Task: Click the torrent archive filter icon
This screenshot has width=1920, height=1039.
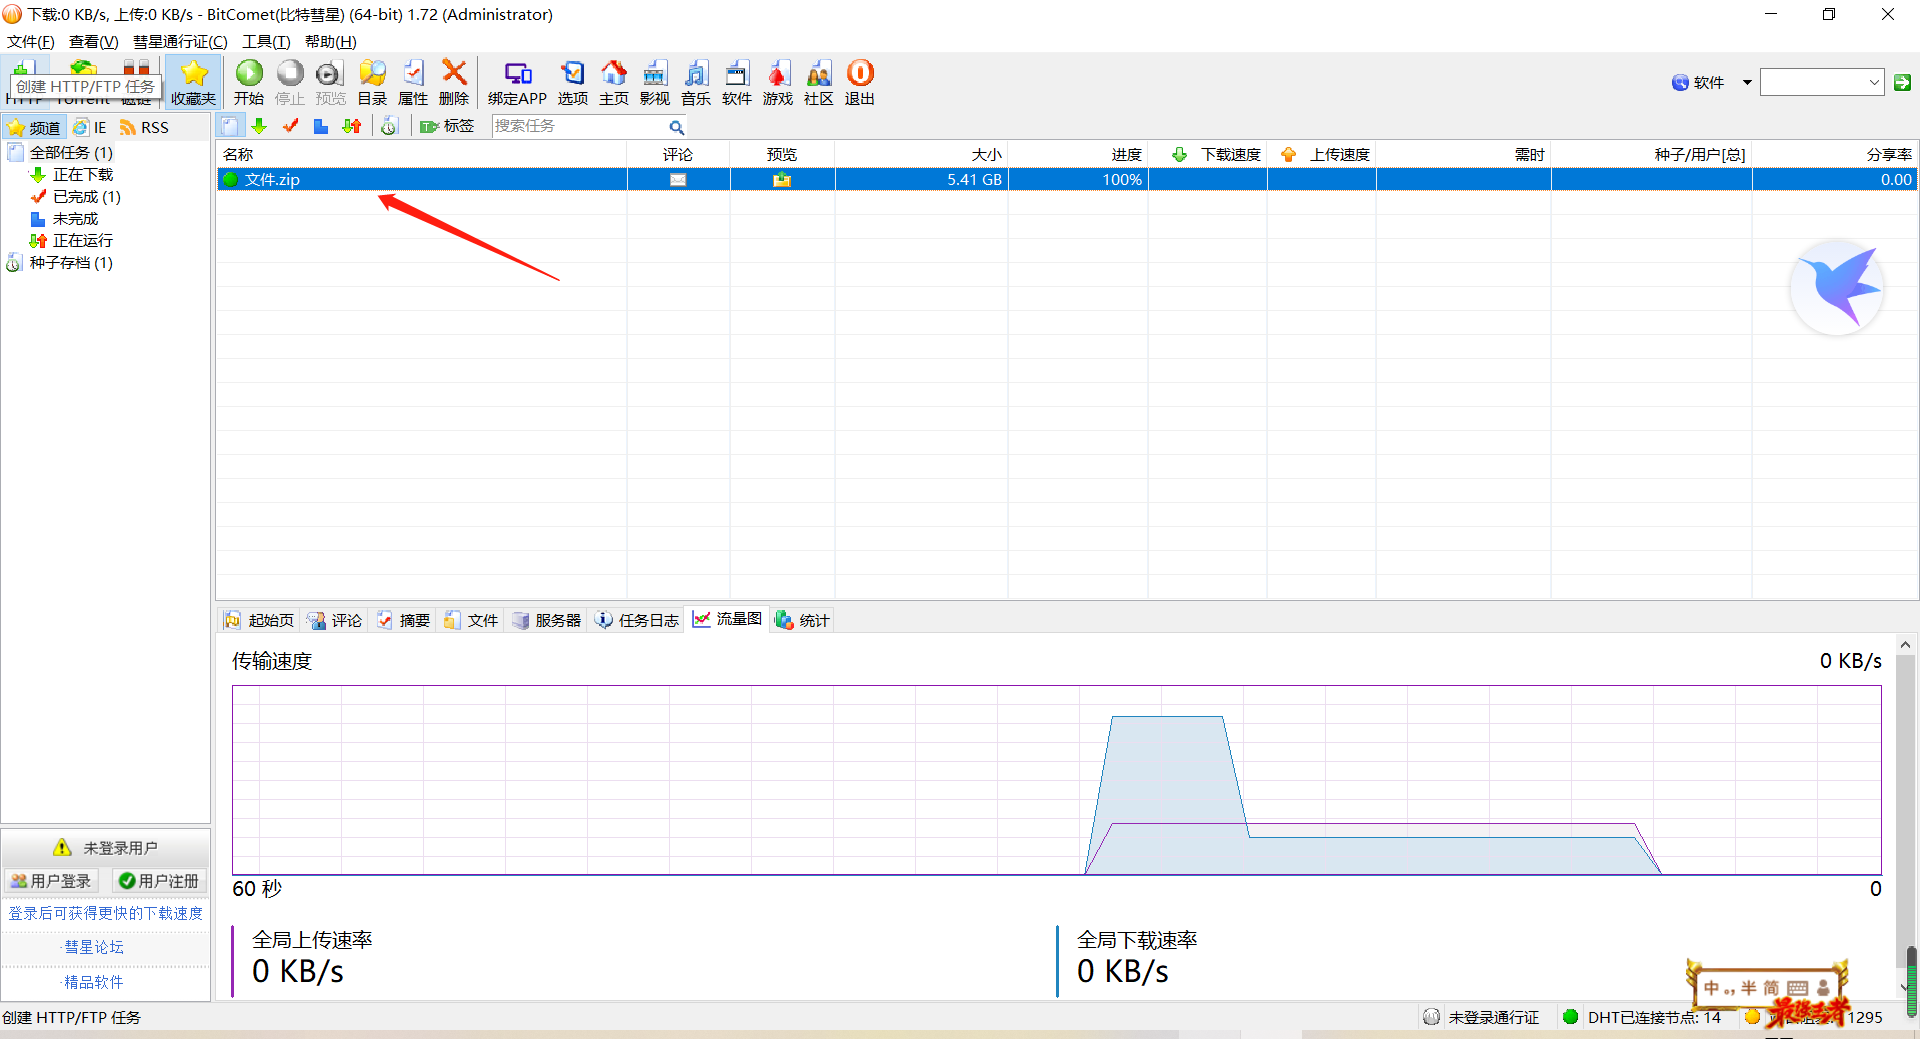Action: [x=390, y=126]
